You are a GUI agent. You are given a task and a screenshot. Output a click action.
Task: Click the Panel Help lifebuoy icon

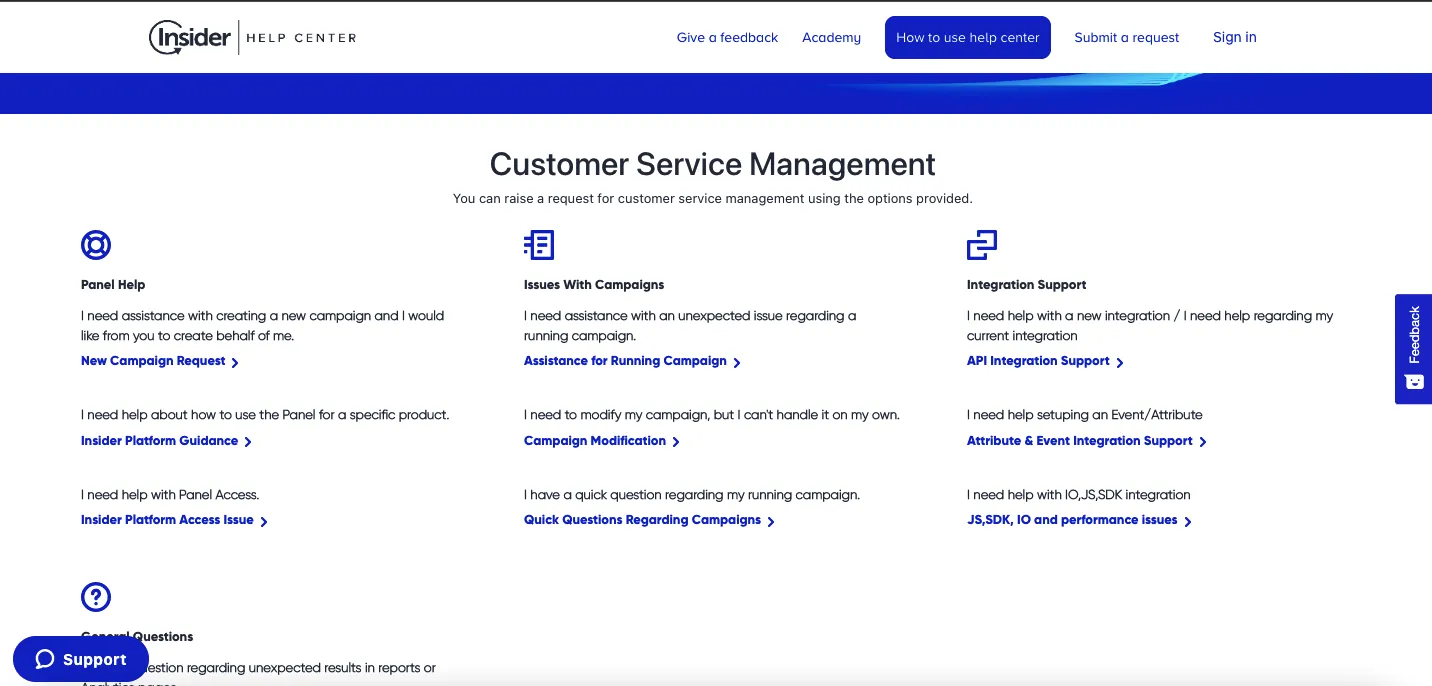coord(96,244)
